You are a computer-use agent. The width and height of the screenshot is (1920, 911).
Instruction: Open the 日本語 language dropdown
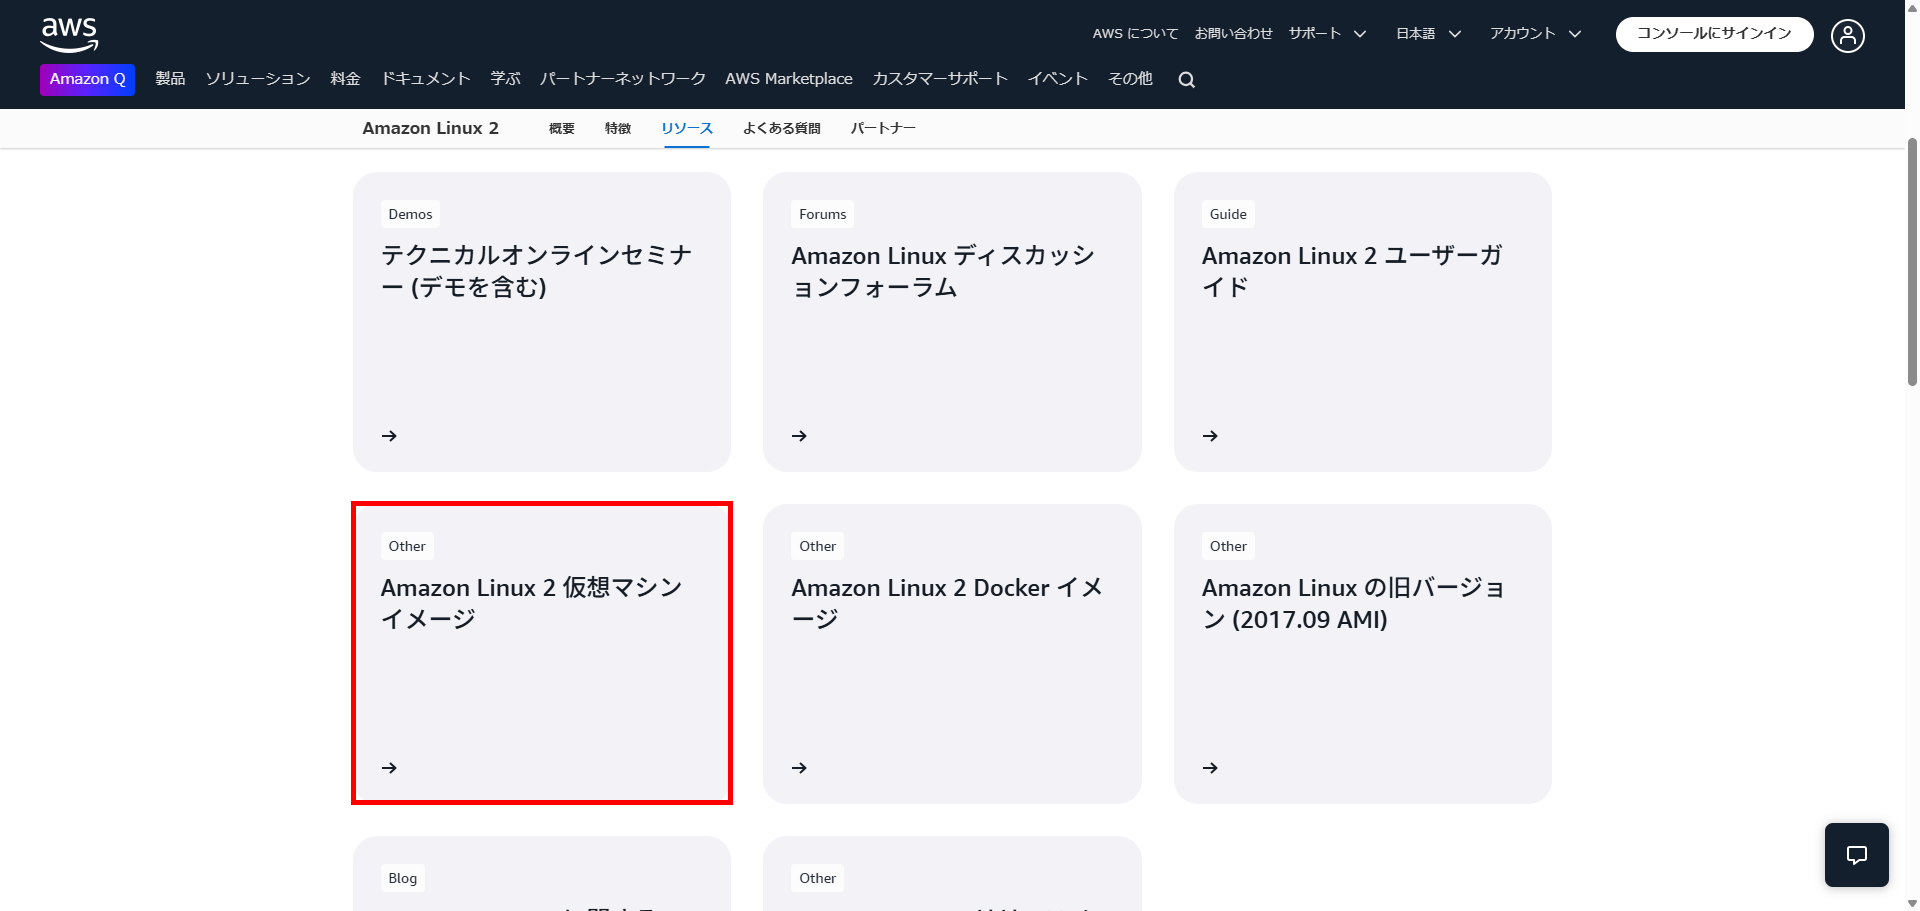[1428, 34]
